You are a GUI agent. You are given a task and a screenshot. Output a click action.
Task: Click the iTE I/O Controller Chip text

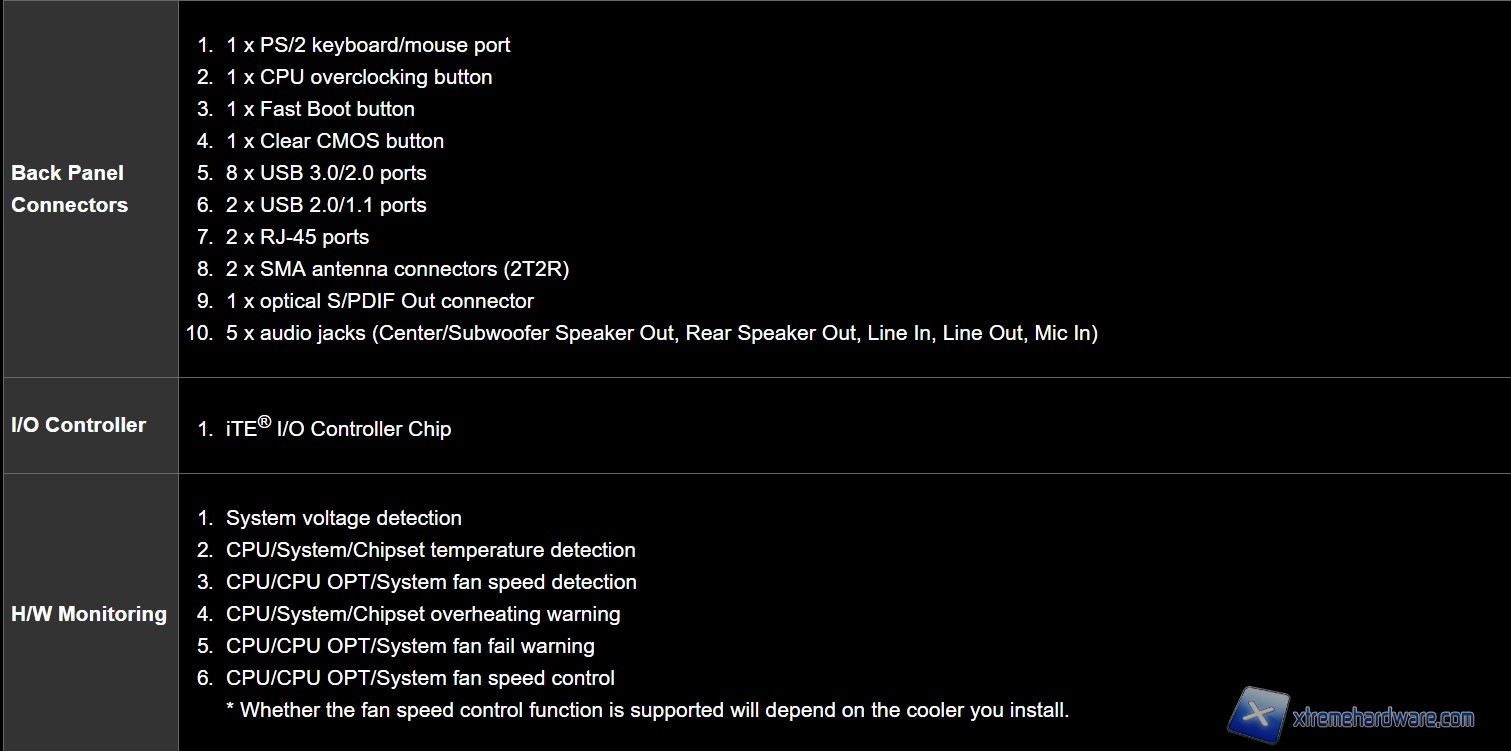click(x=338, y=429)
